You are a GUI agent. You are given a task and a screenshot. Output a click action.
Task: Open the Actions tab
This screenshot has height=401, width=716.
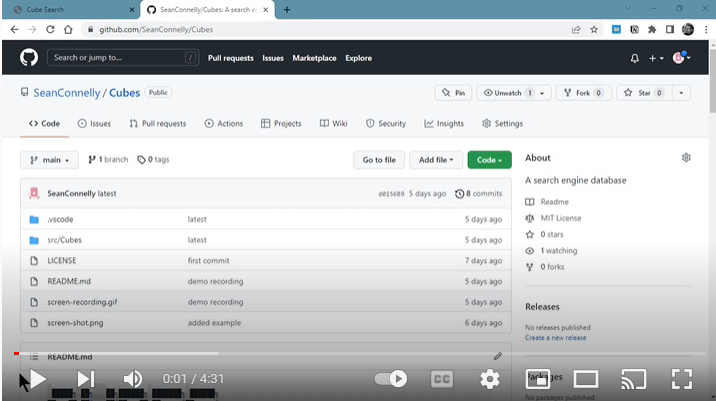pos(224,123)
